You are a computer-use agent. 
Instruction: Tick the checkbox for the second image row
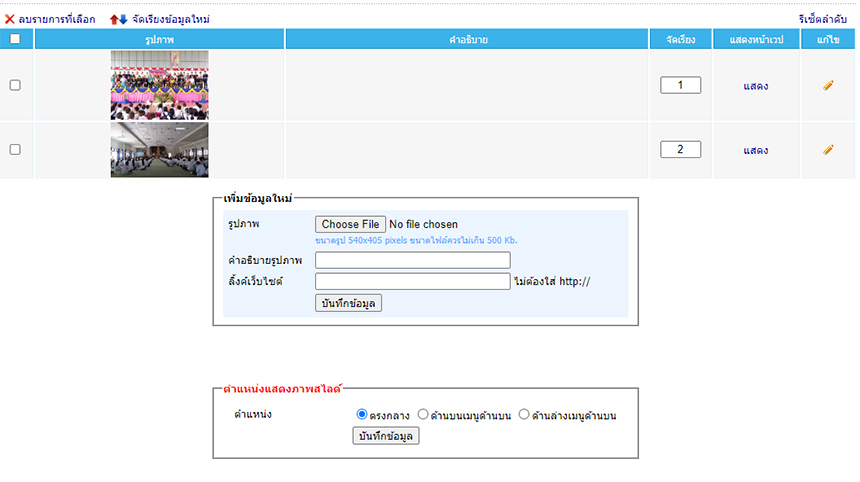[x=15, y=149]
